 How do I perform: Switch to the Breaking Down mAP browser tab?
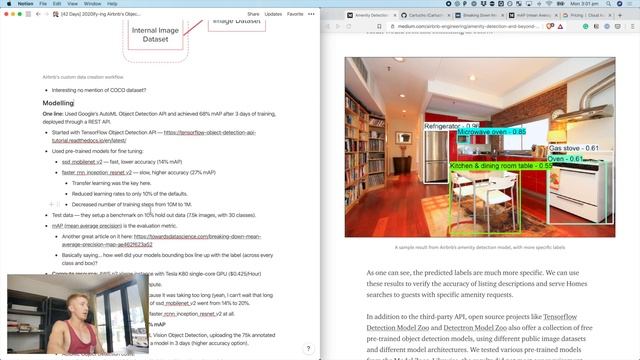(479, 15)
